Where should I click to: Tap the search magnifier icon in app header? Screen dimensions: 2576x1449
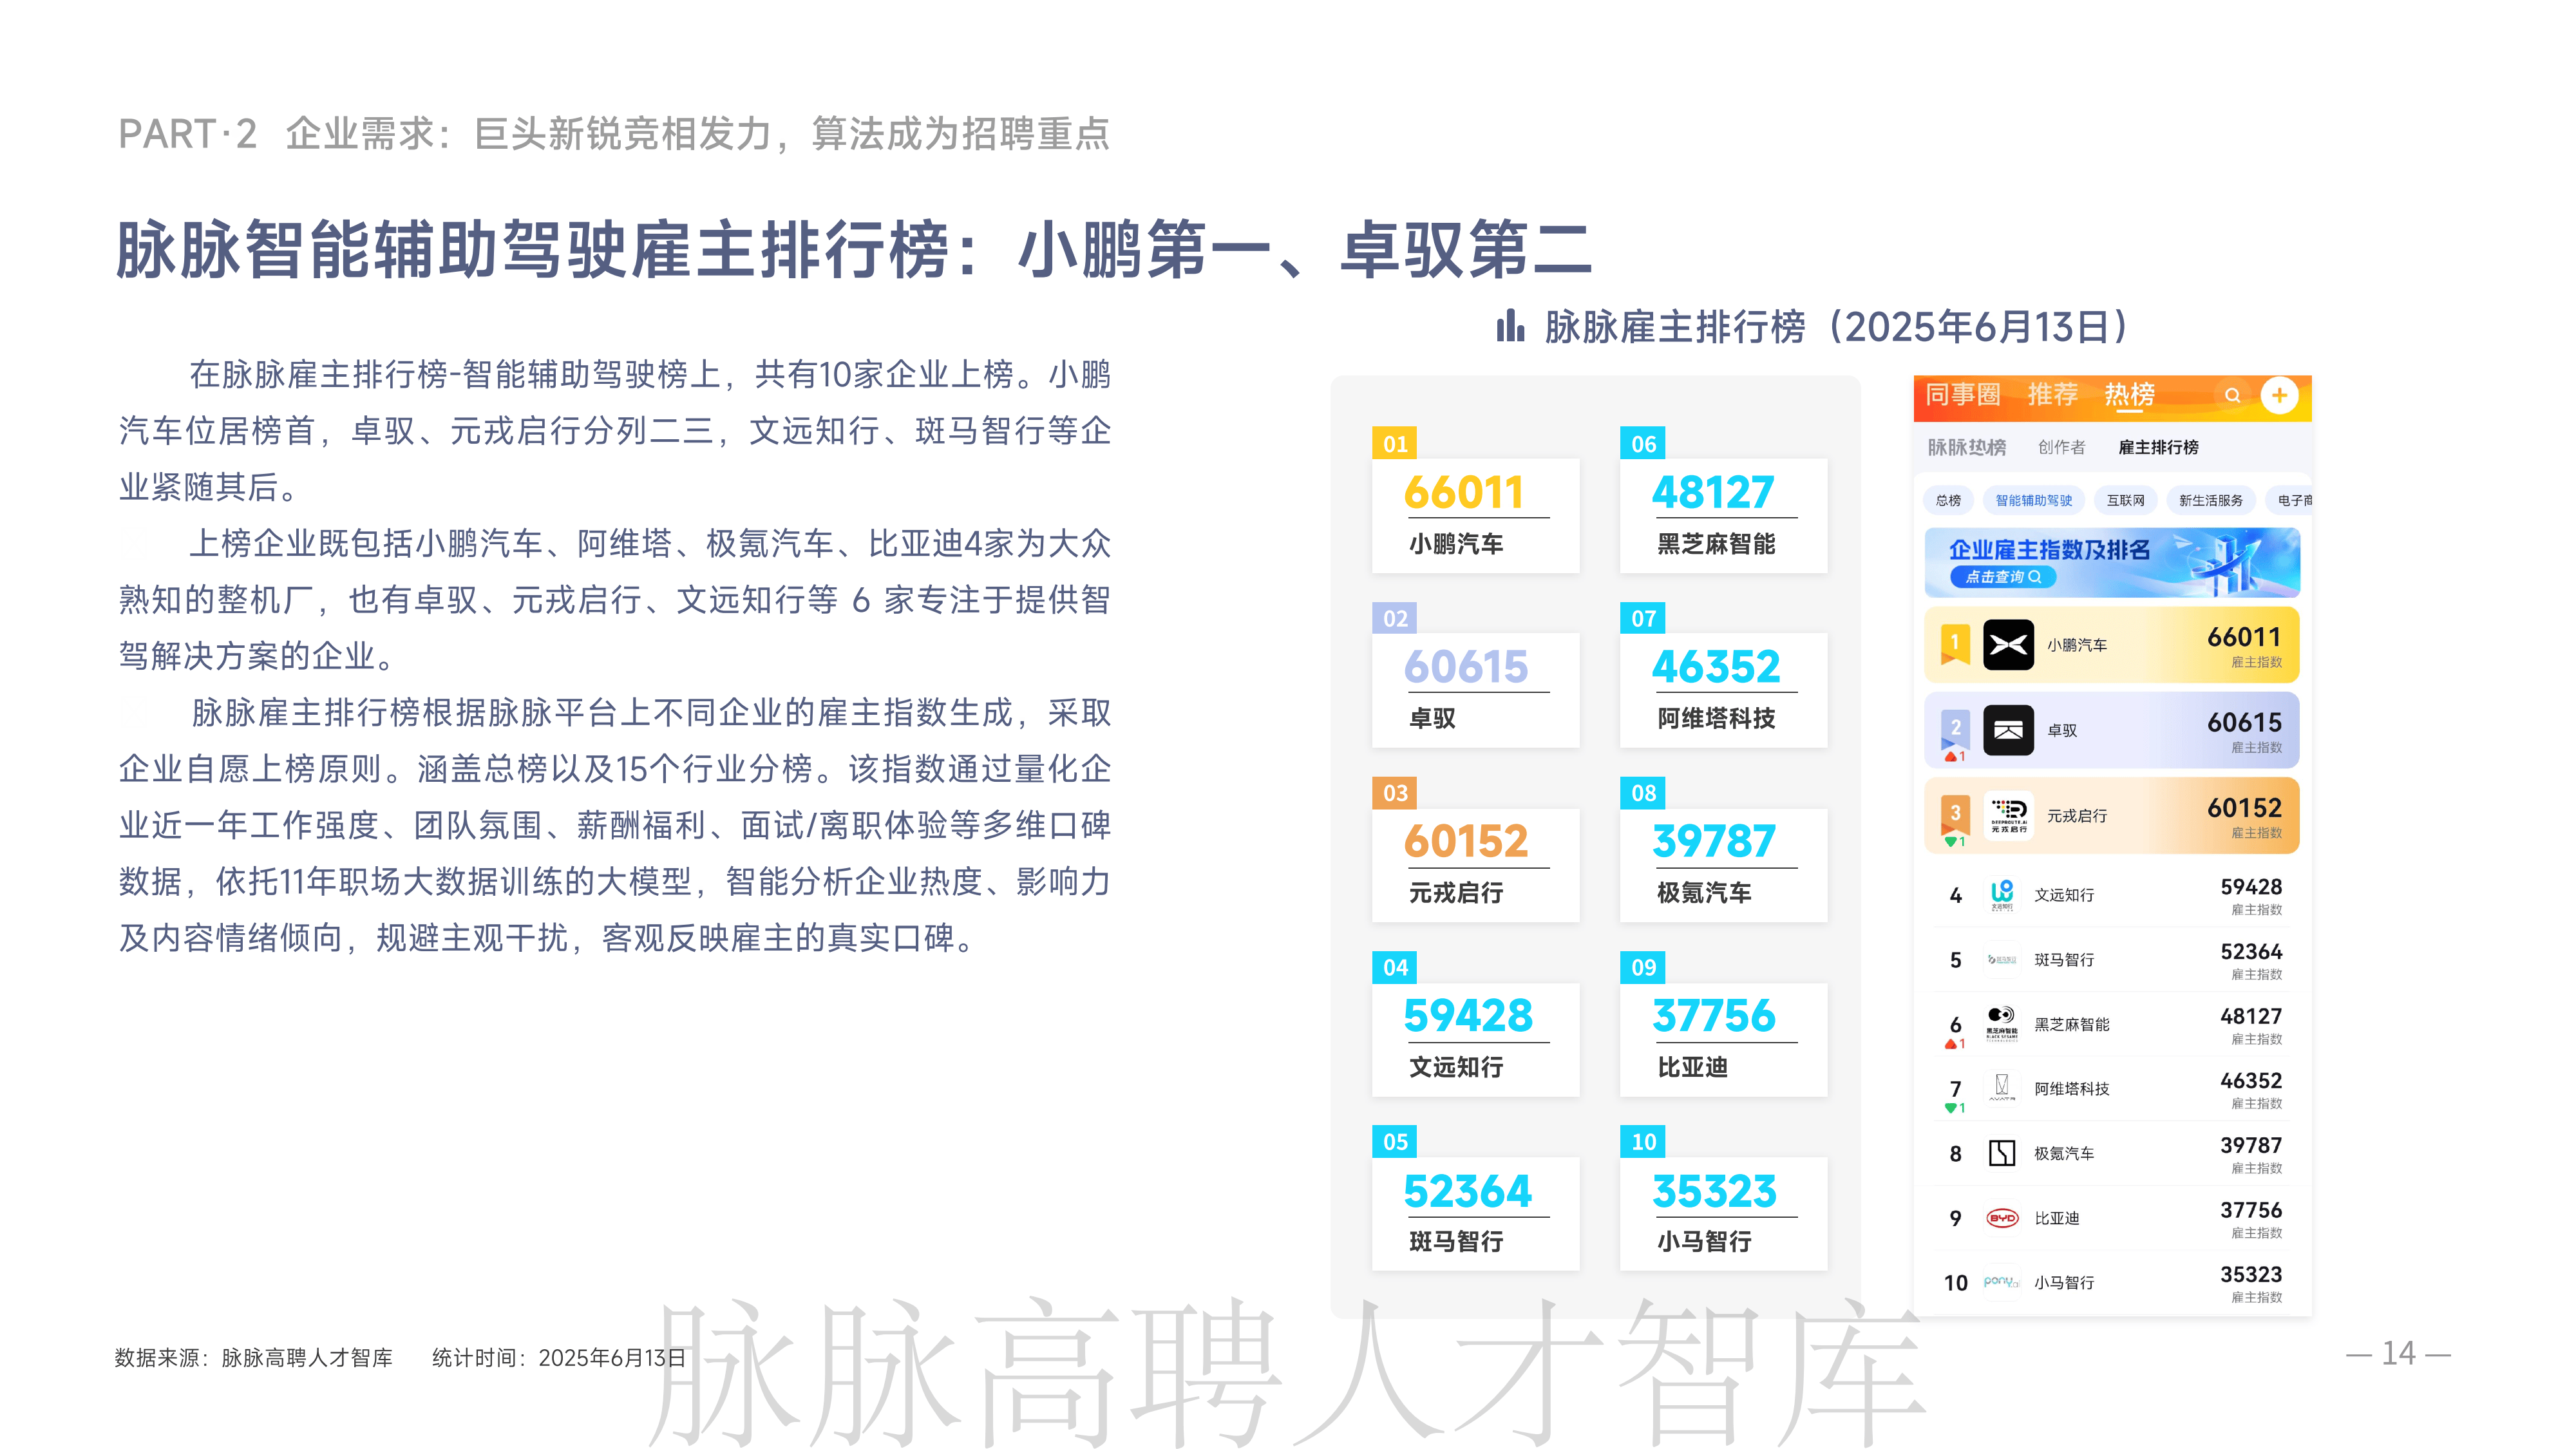(2232, 395)
